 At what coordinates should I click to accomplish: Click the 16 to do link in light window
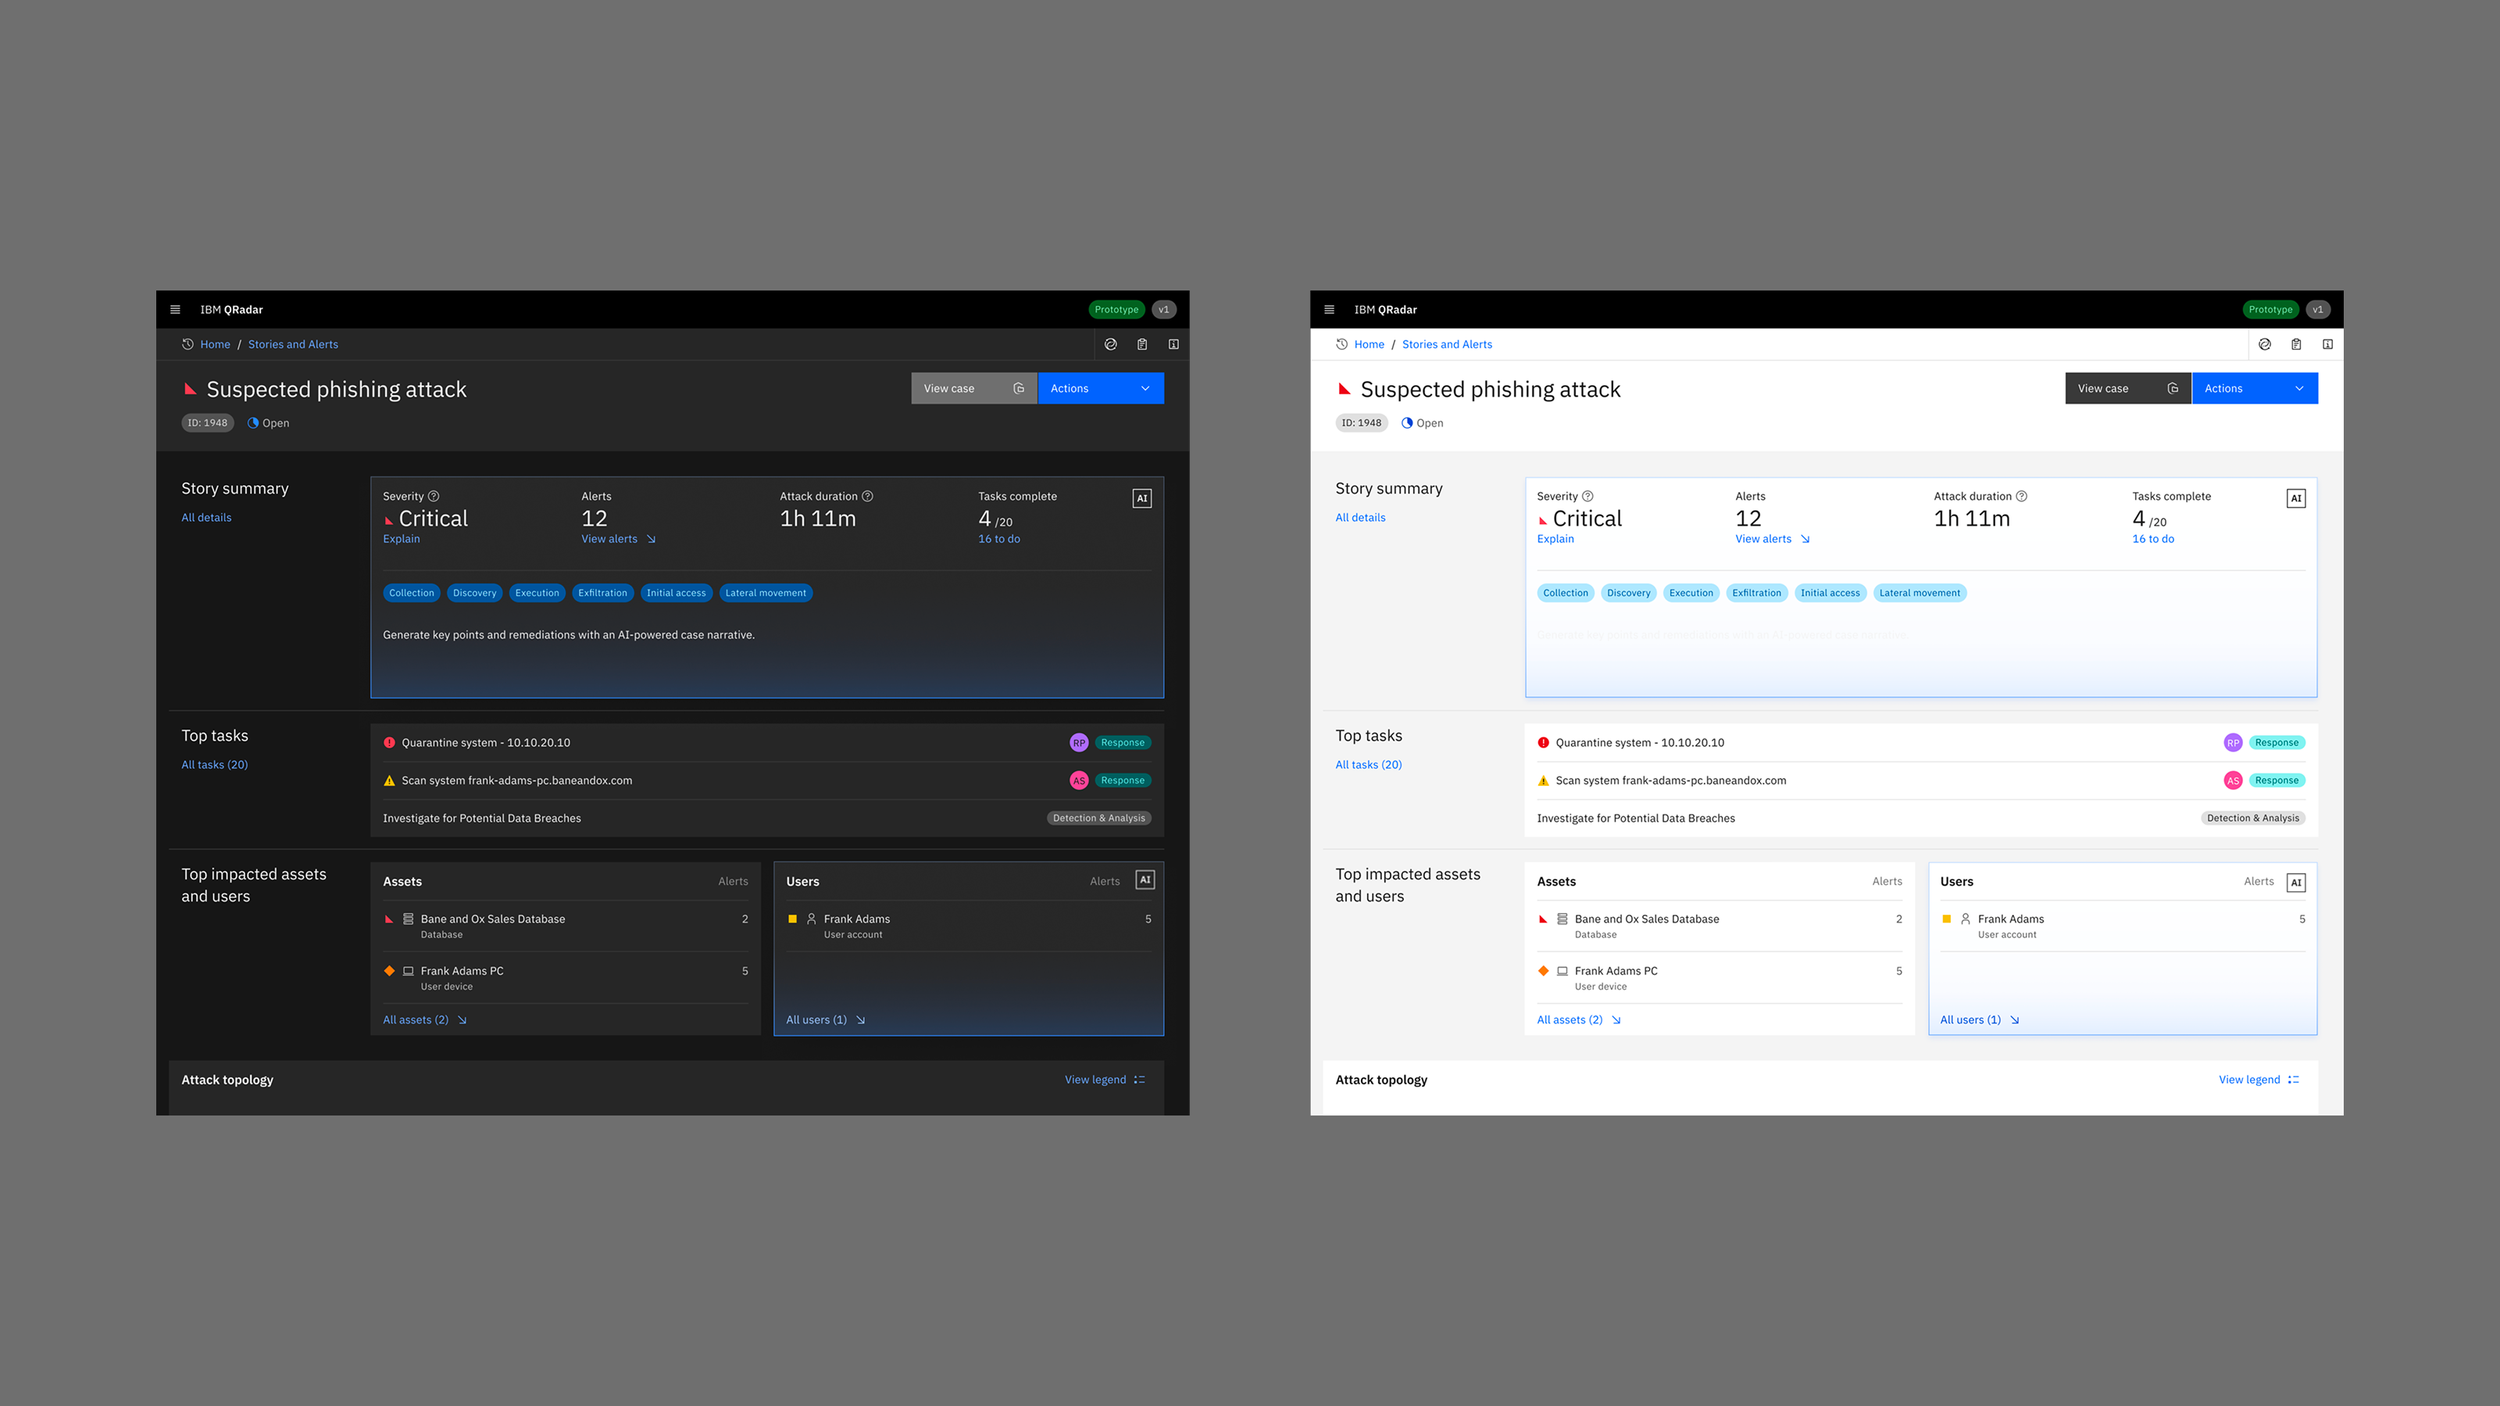click(2153, 539)
